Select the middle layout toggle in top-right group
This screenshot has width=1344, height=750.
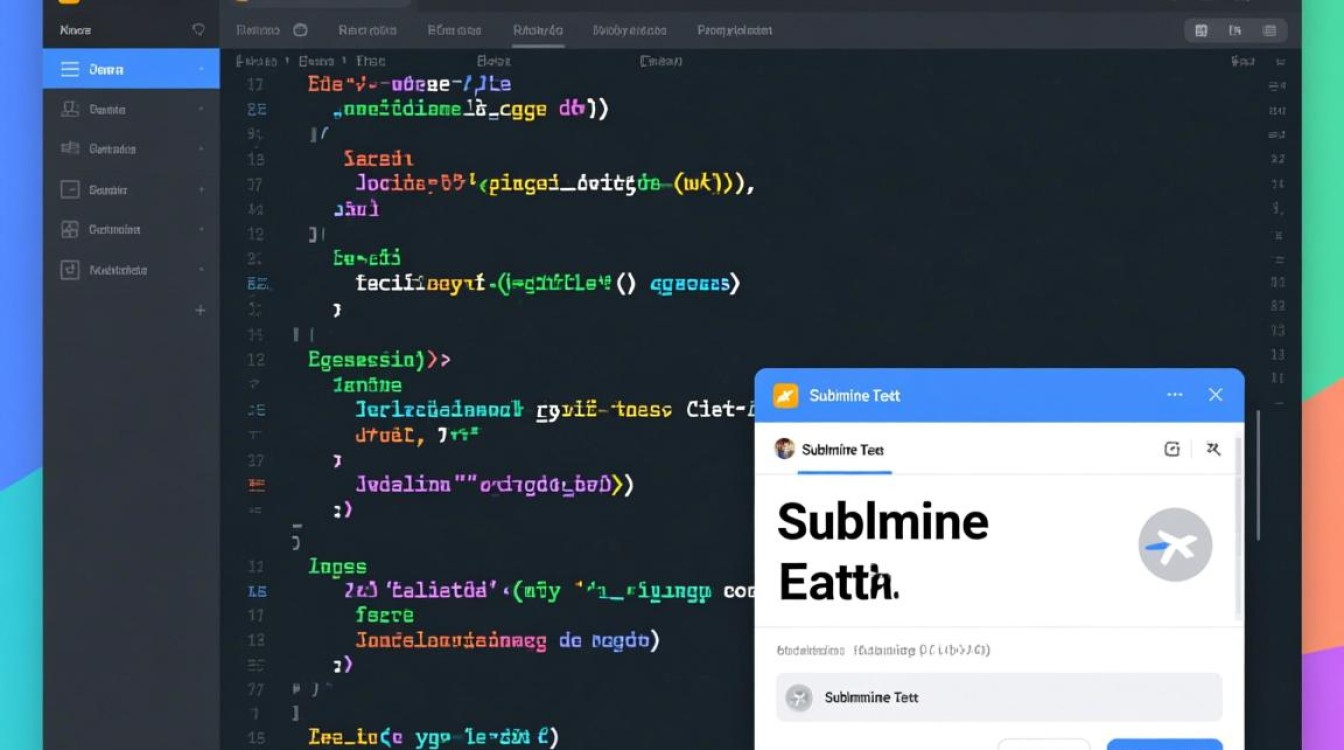tap(1236, 31)
